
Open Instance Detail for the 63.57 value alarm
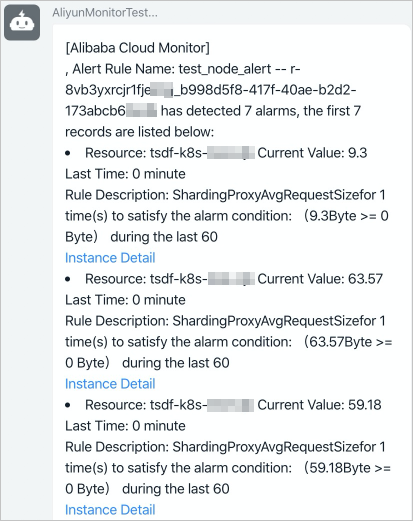110,384
